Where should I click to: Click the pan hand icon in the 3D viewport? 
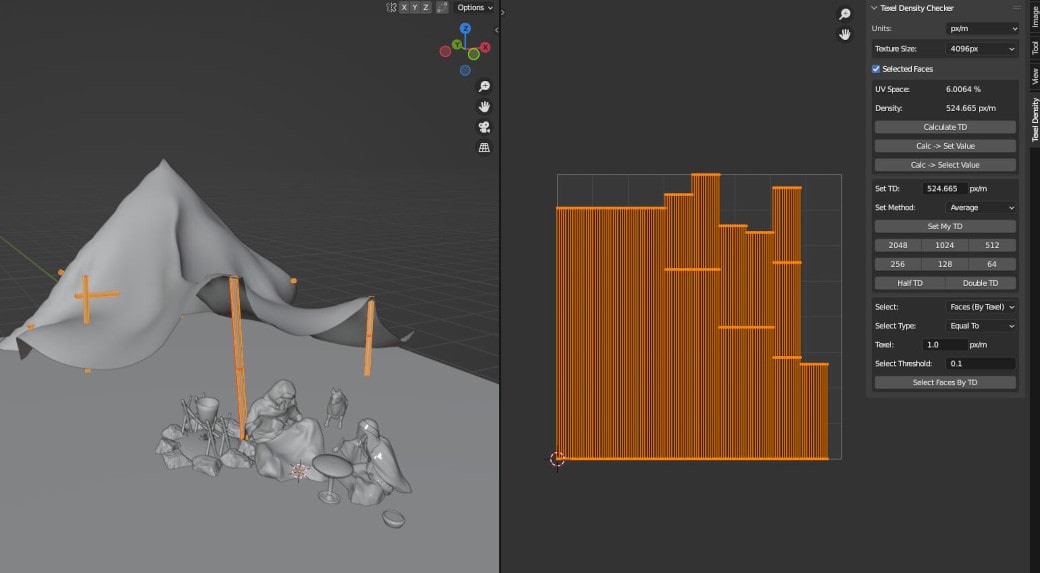click(484, 107)
